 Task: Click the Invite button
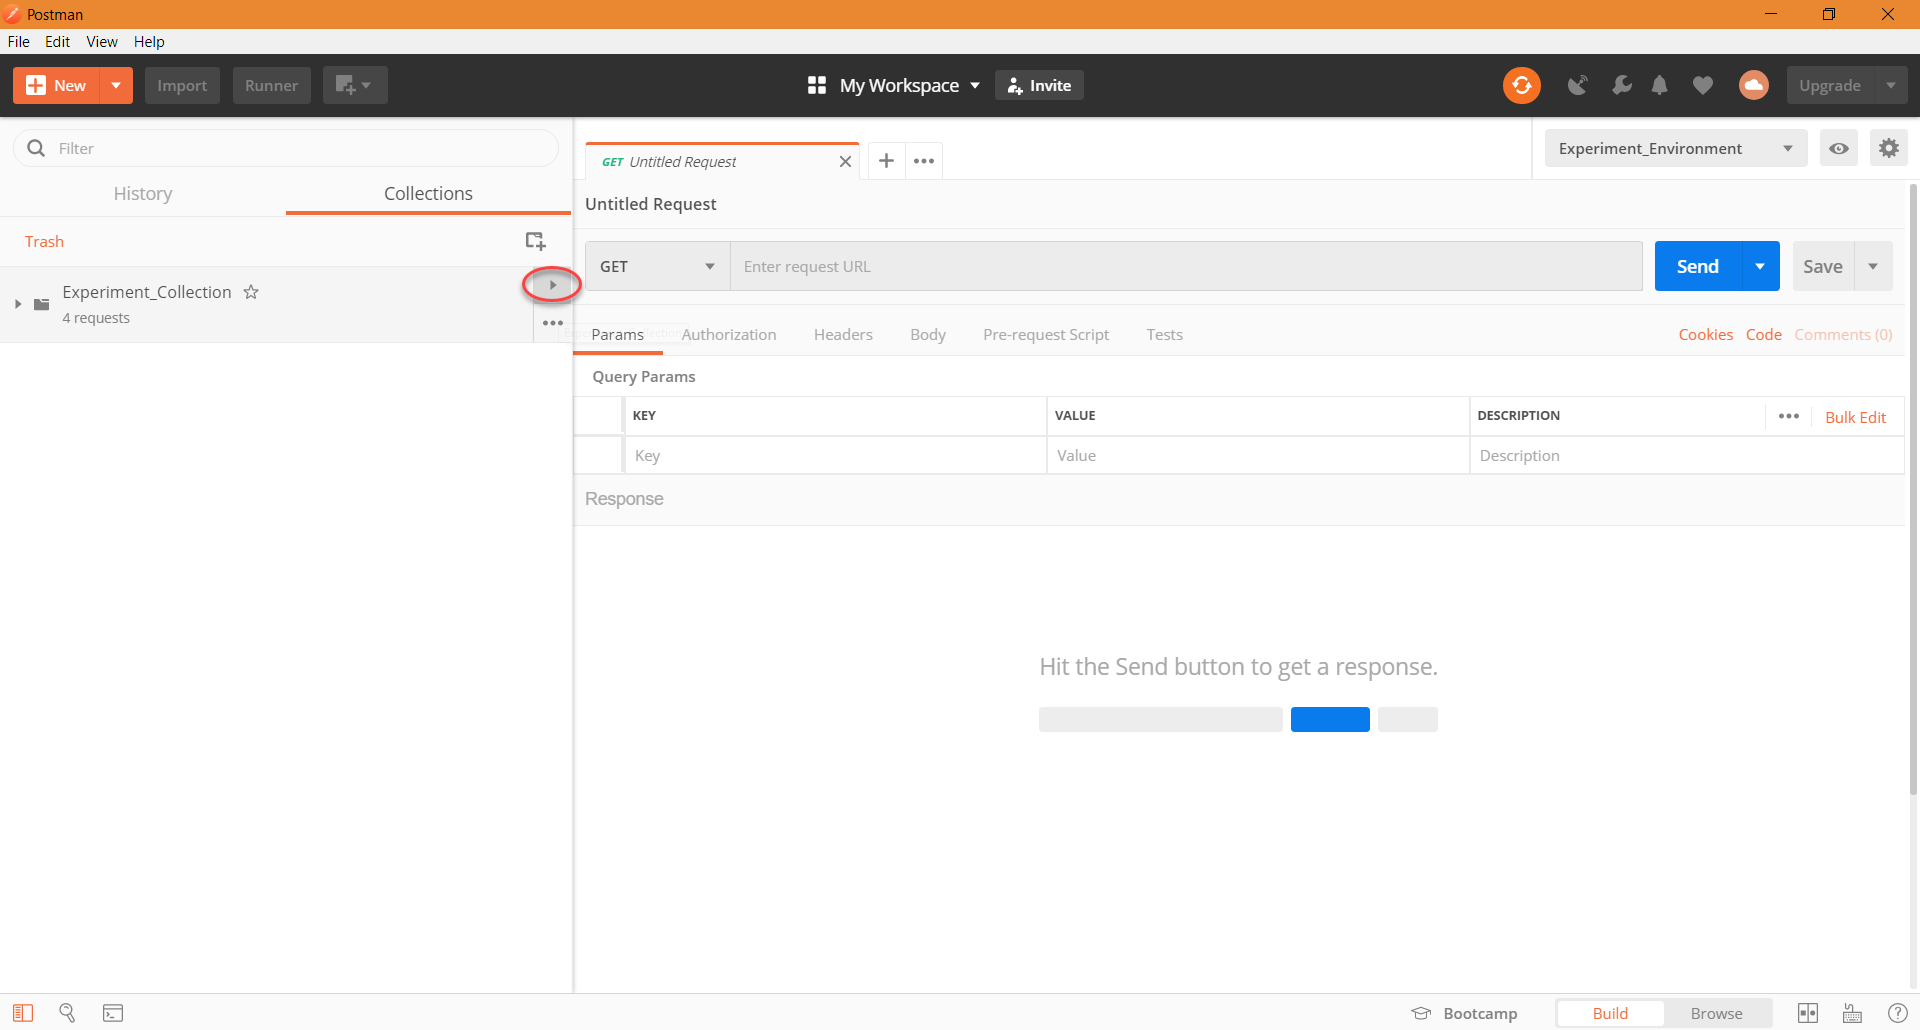pos(1039,85)
